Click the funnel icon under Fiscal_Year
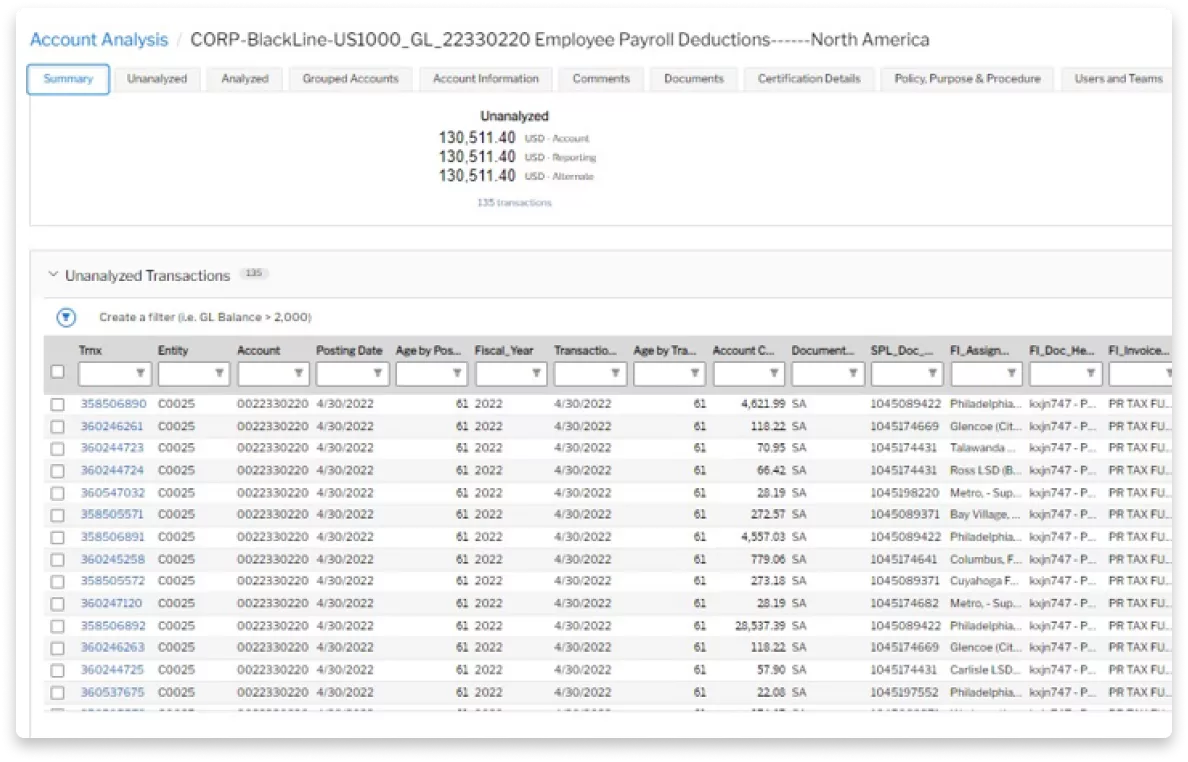The width and height of the screenshot is (1188, 762). coord(536,373)
